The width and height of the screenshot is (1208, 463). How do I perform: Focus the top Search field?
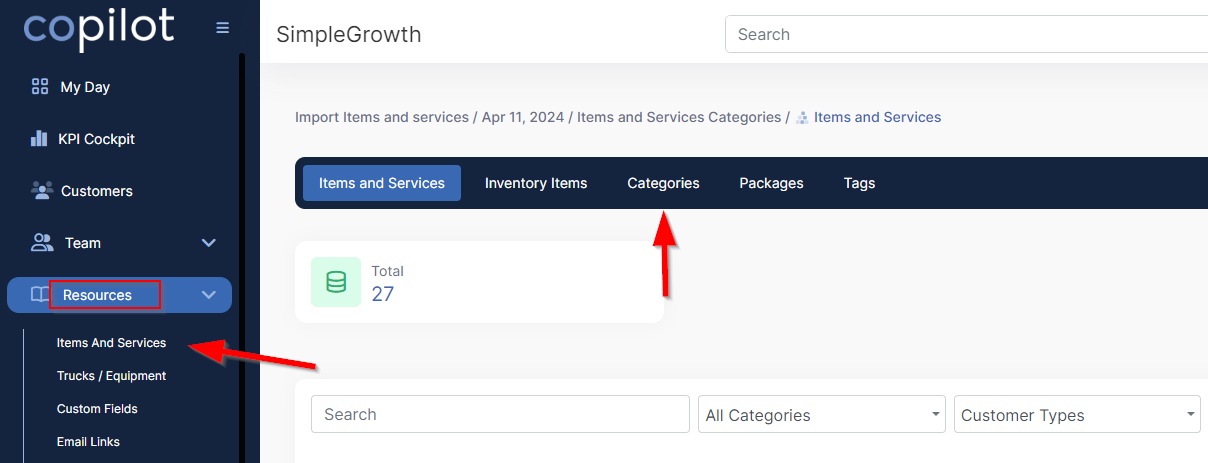966,34
